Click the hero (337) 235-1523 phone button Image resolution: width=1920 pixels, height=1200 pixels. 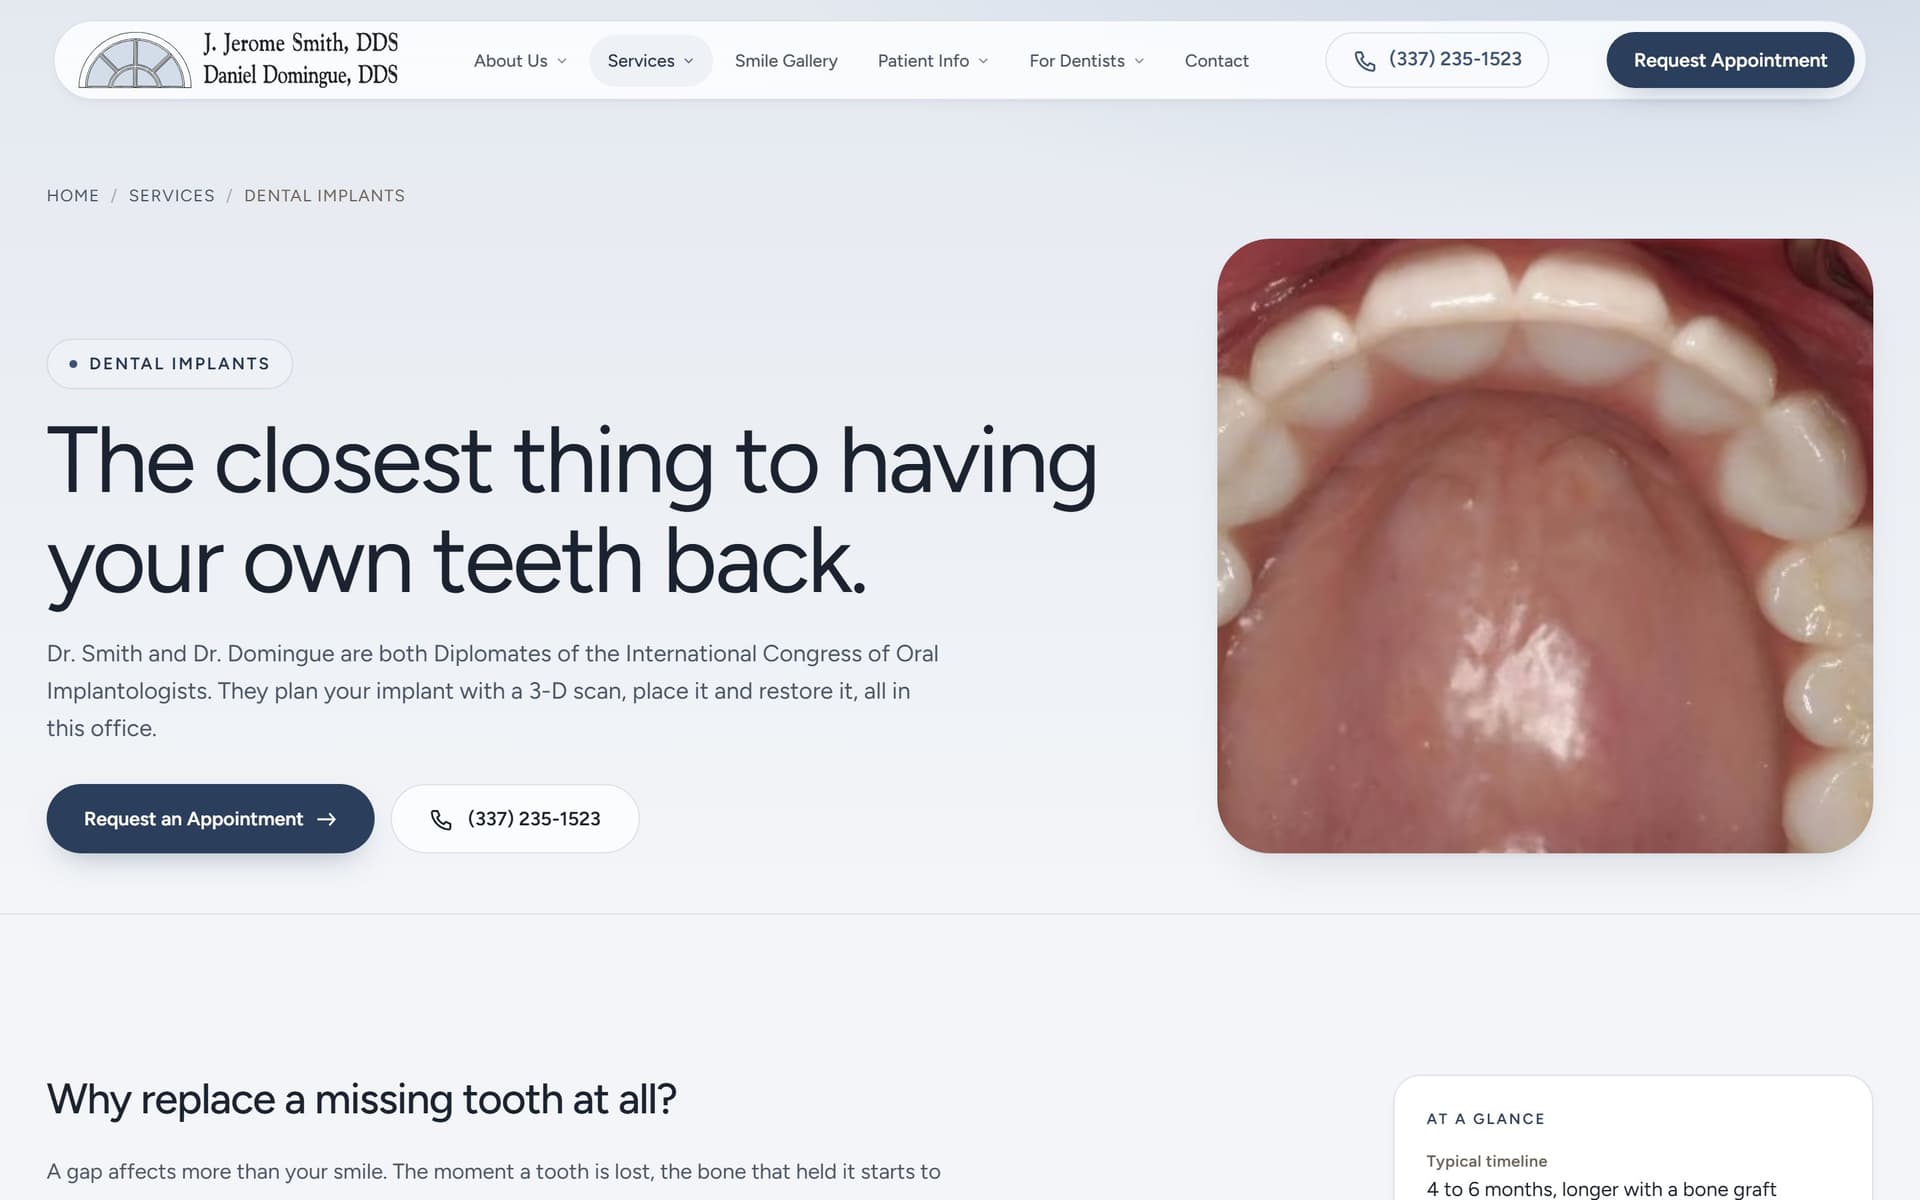[x=515, y=819]
